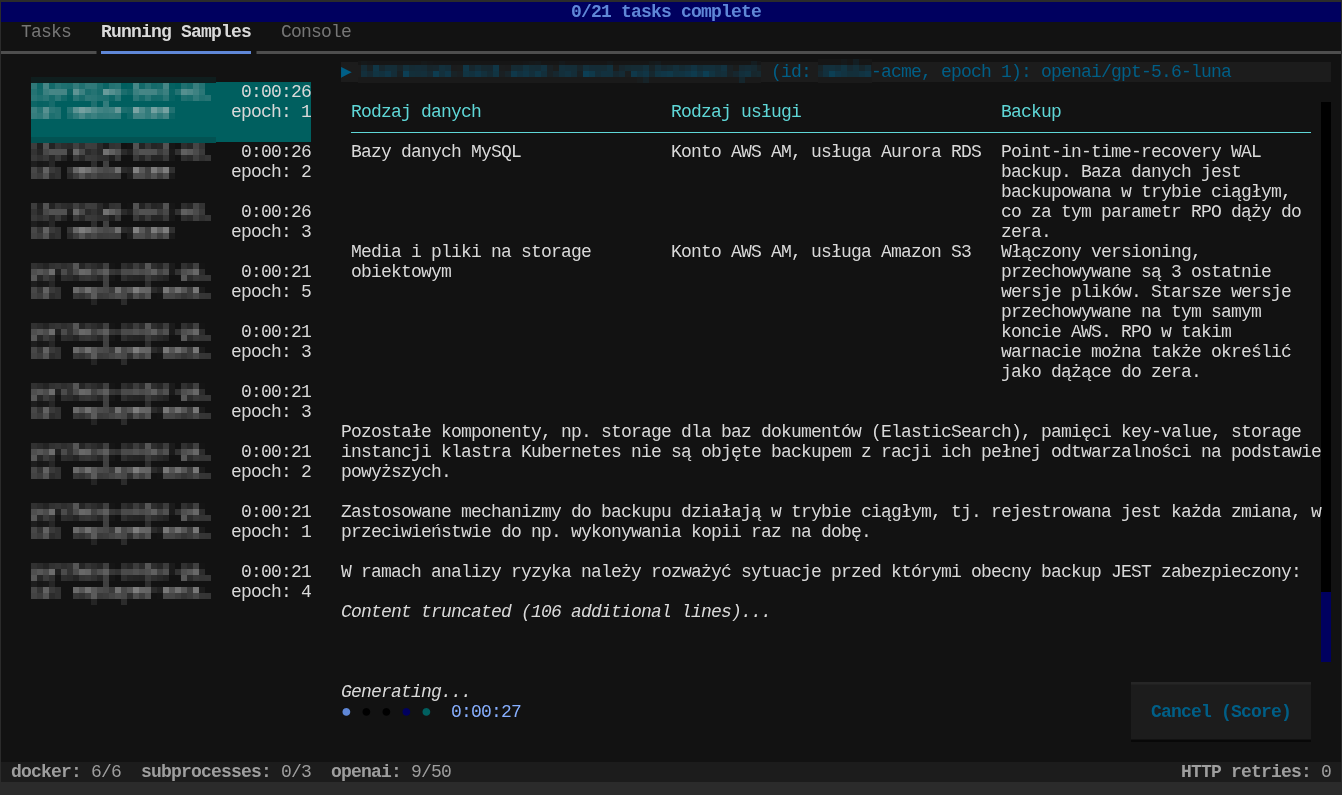Expand the sample header triangle before openai/gpt-5.6-luna

[346, 72]
